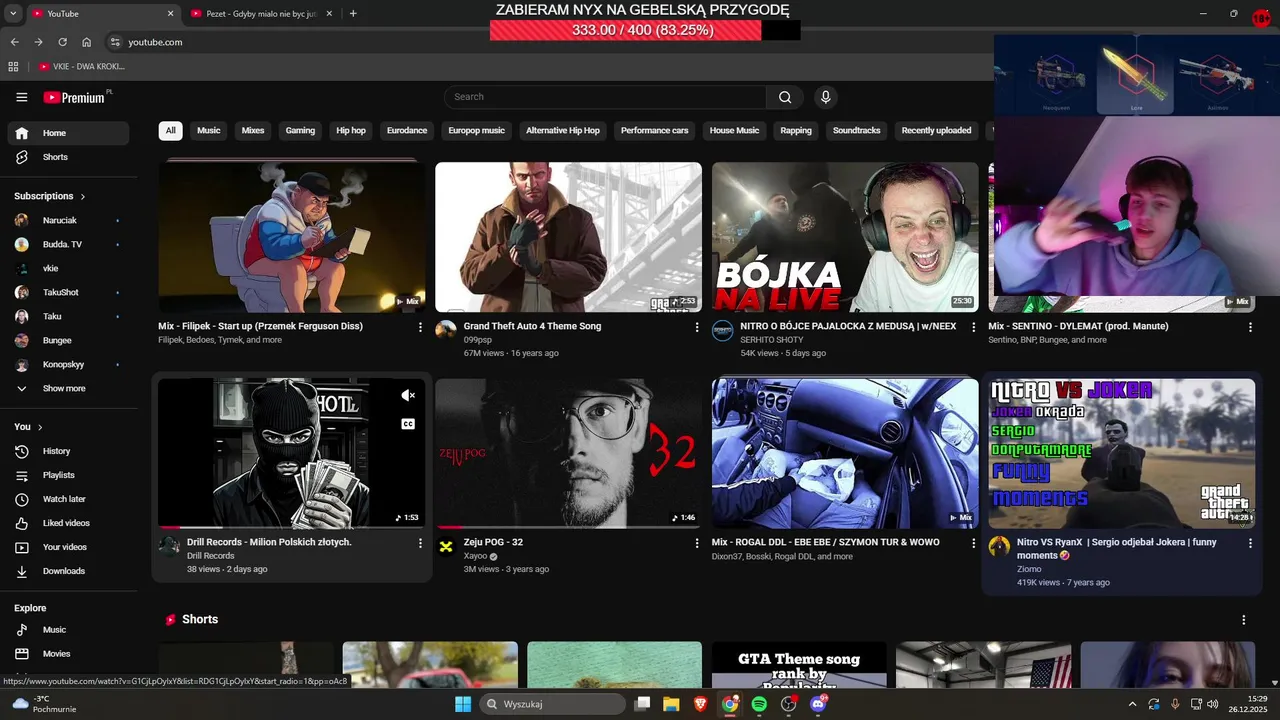The image size is (1280, 720).
Task: Open the browser tab search dropdown
Action: point(14,14)
